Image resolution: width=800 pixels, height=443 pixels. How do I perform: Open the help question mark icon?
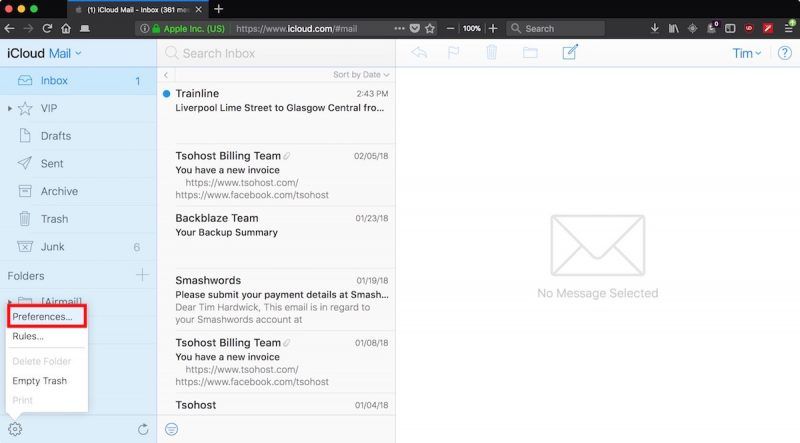[784, 53]
